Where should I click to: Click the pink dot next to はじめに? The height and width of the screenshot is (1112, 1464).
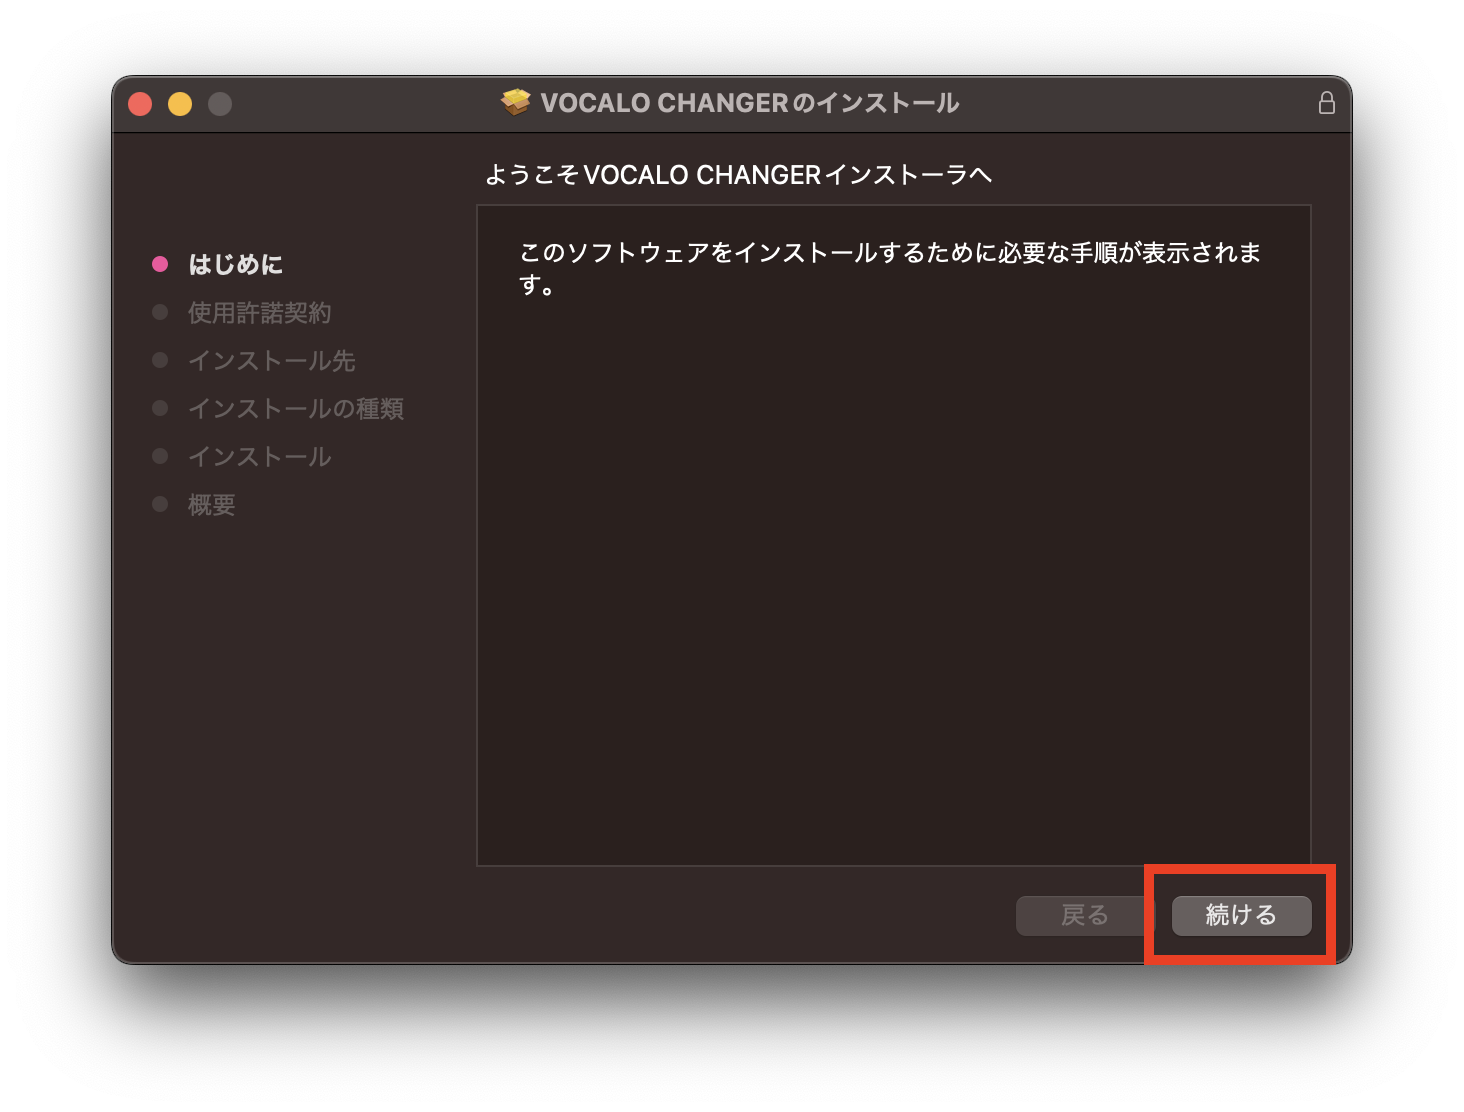(x=160, y=263)
